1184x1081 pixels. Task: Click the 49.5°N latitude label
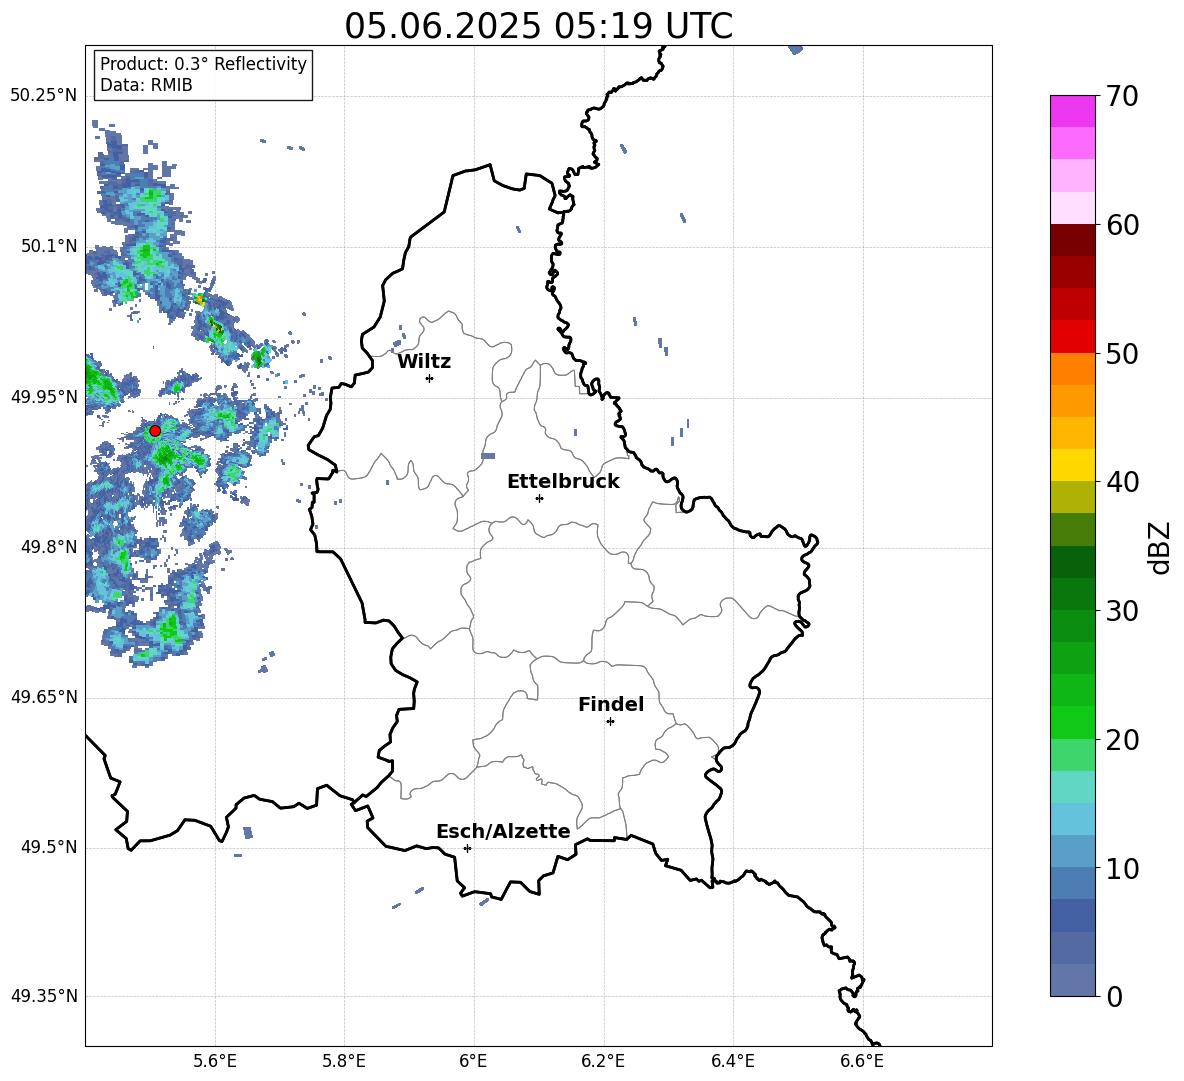pos(49,848)
